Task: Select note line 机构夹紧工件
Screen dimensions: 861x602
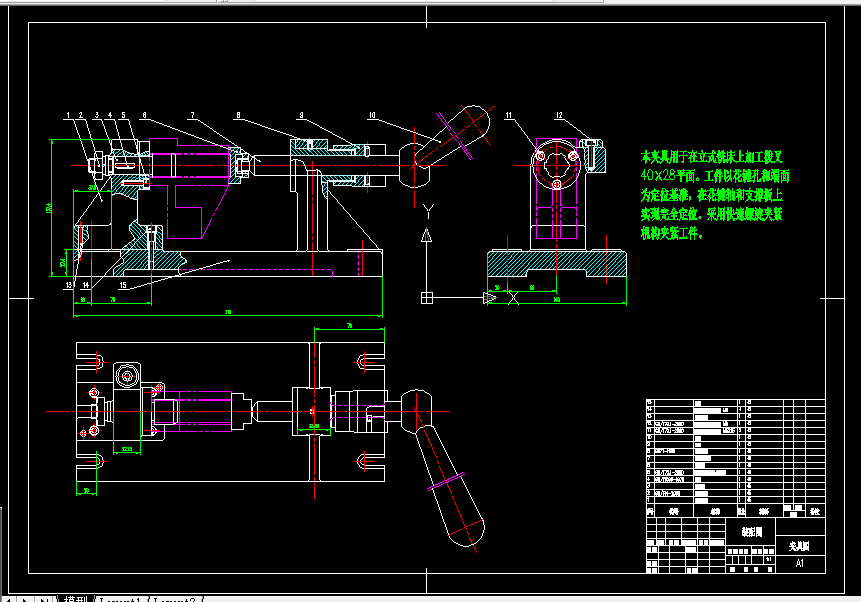Action: (672, 233)
